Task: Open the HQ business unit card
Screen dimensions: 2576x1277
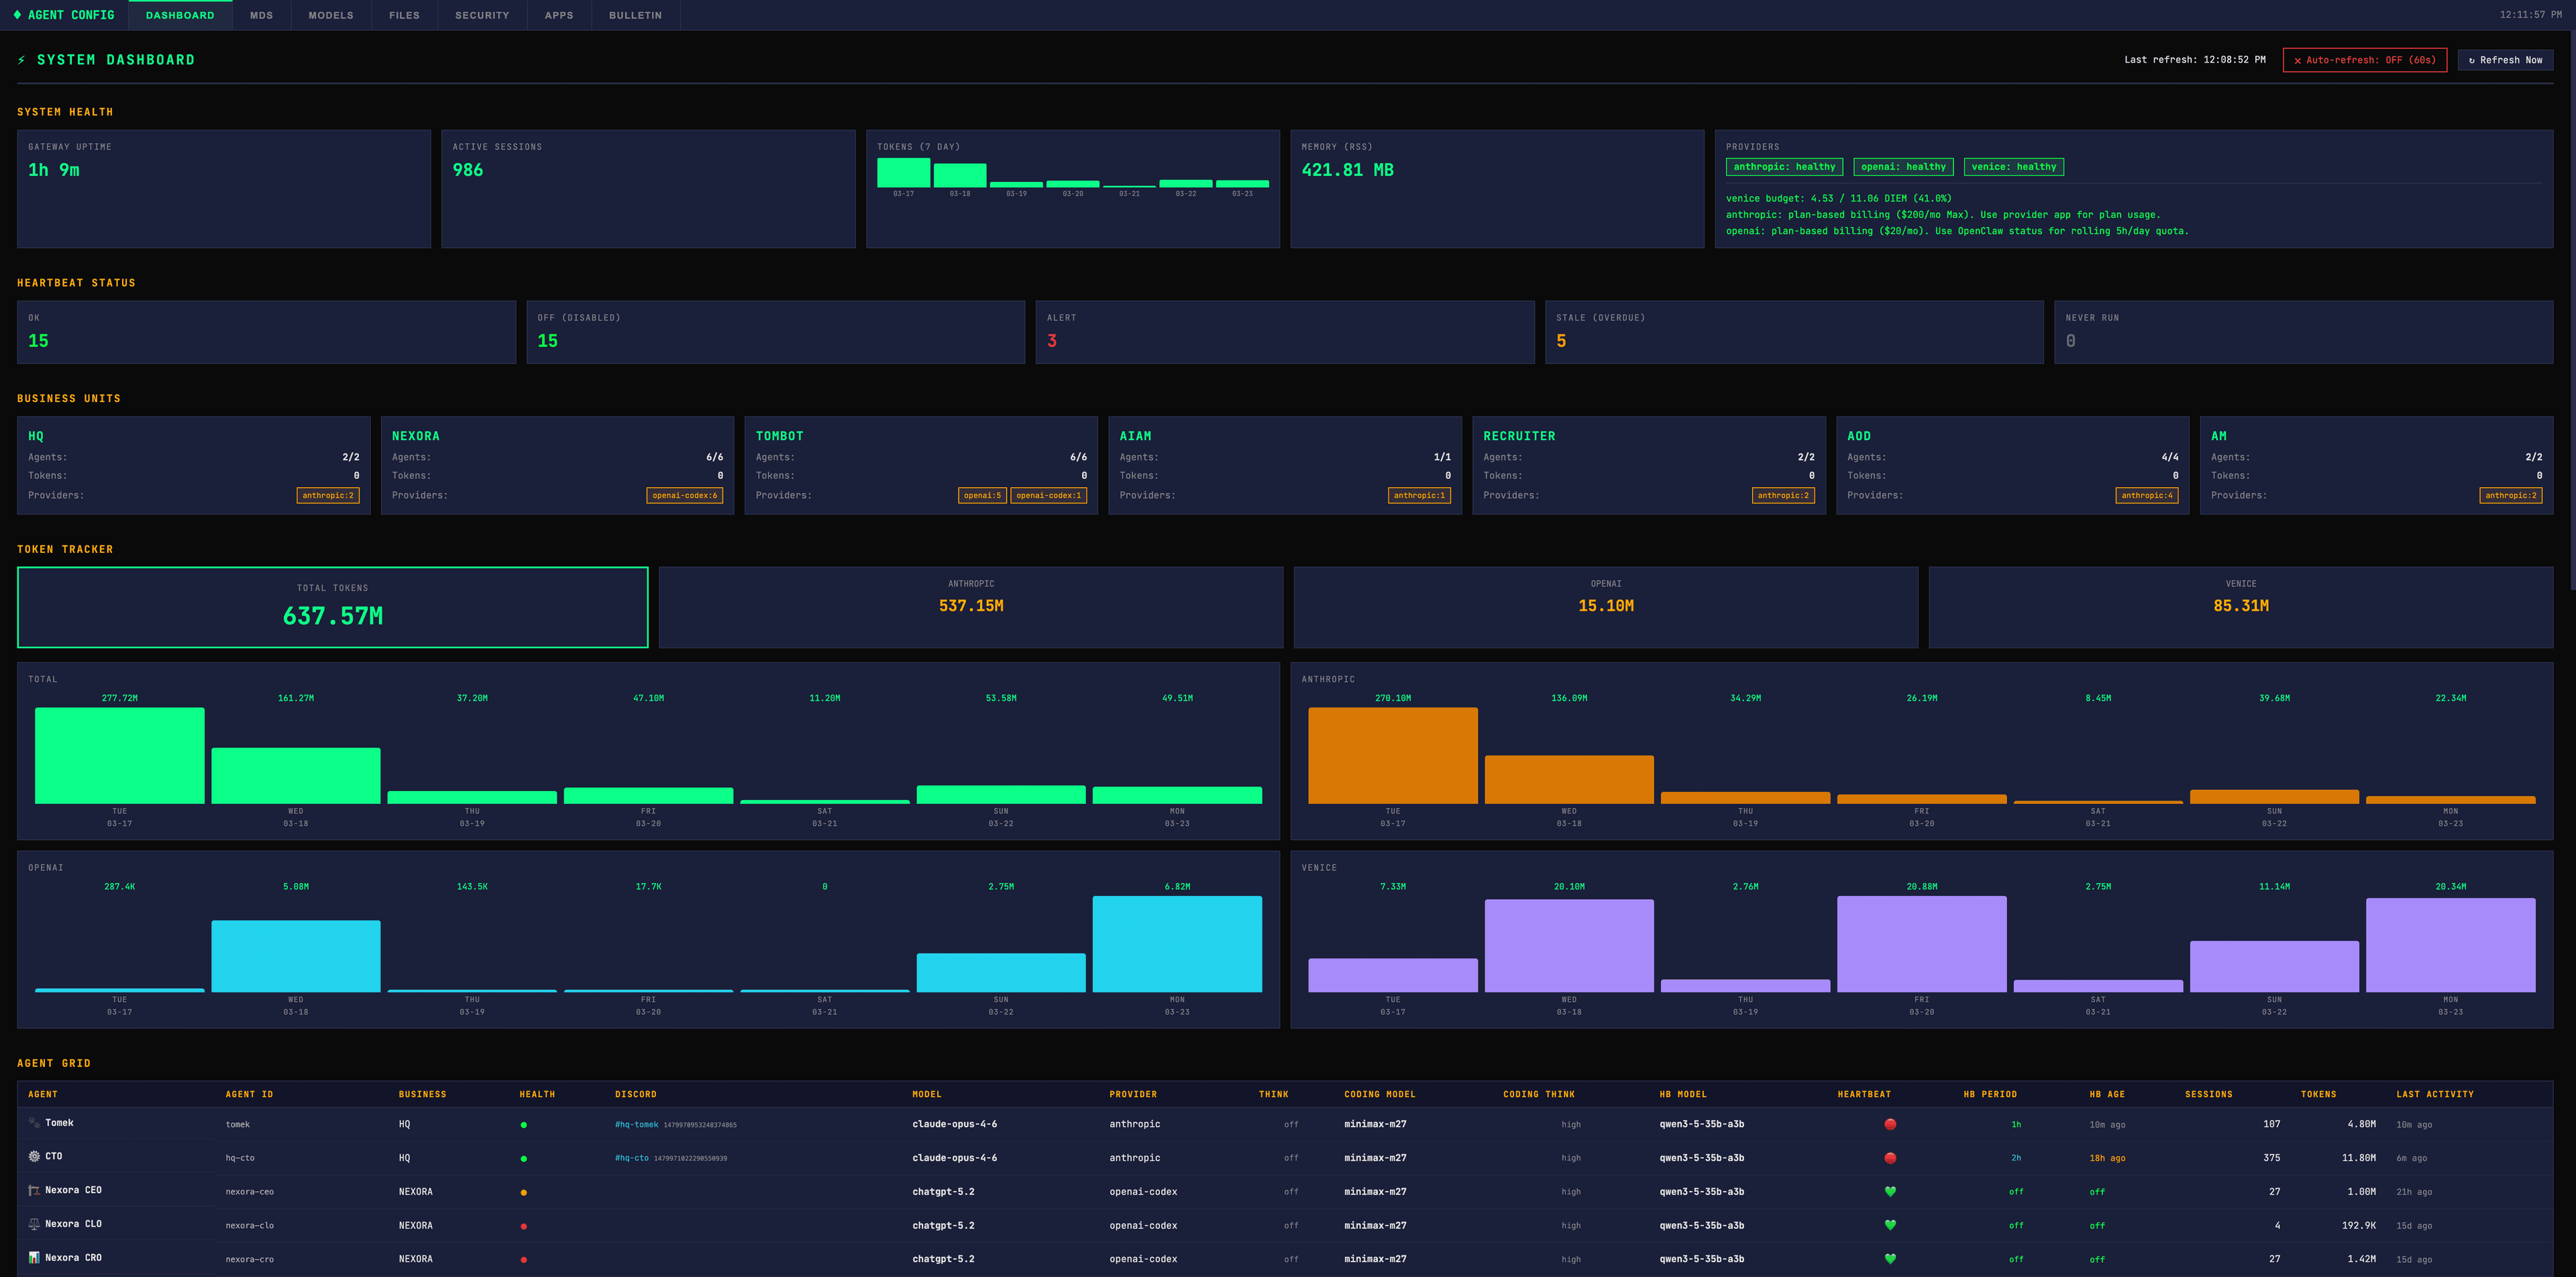Action: (193, 466)
